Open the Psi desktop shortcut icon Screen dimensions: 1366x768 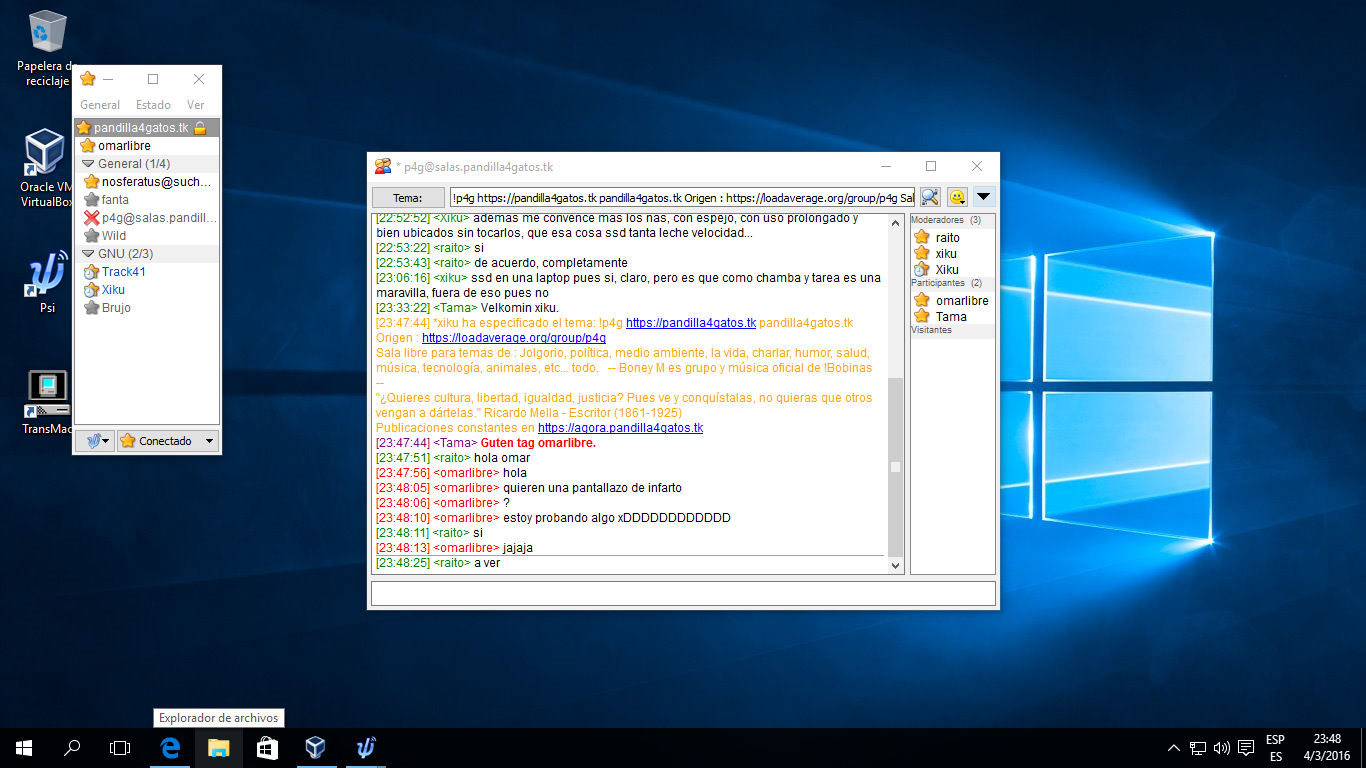pyautogui.click(x=47, y=278)
